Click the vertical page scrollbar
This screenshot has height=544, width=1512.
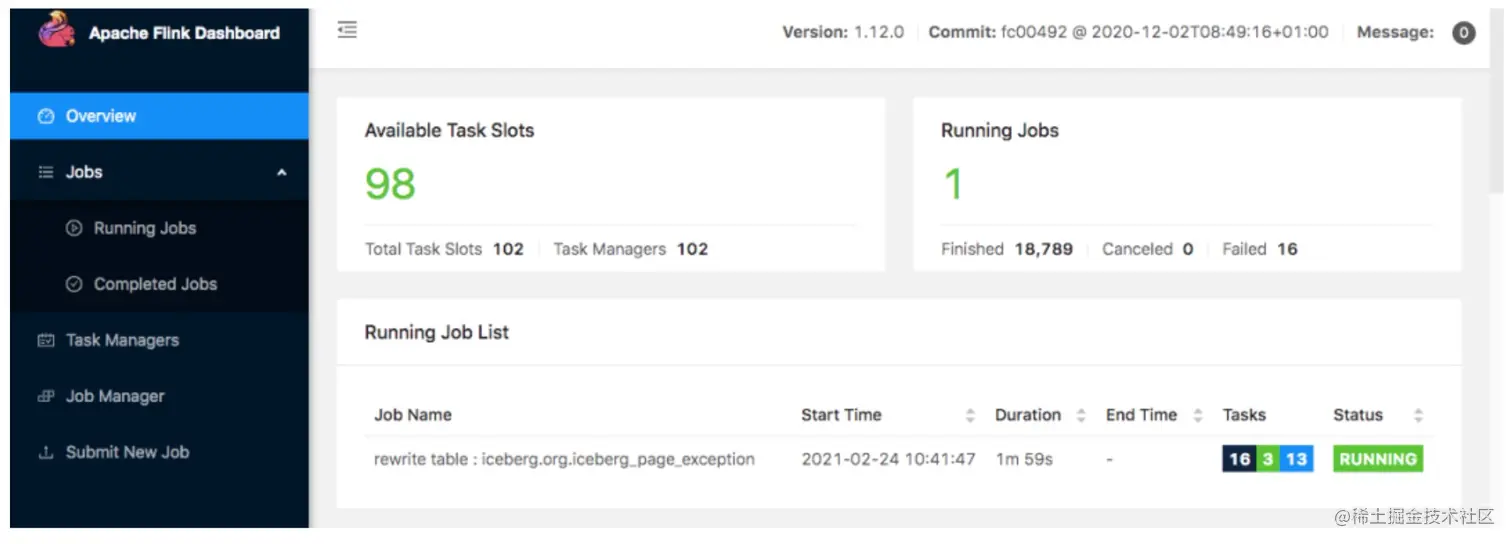pyautogui.click(x=1496, y=100)
